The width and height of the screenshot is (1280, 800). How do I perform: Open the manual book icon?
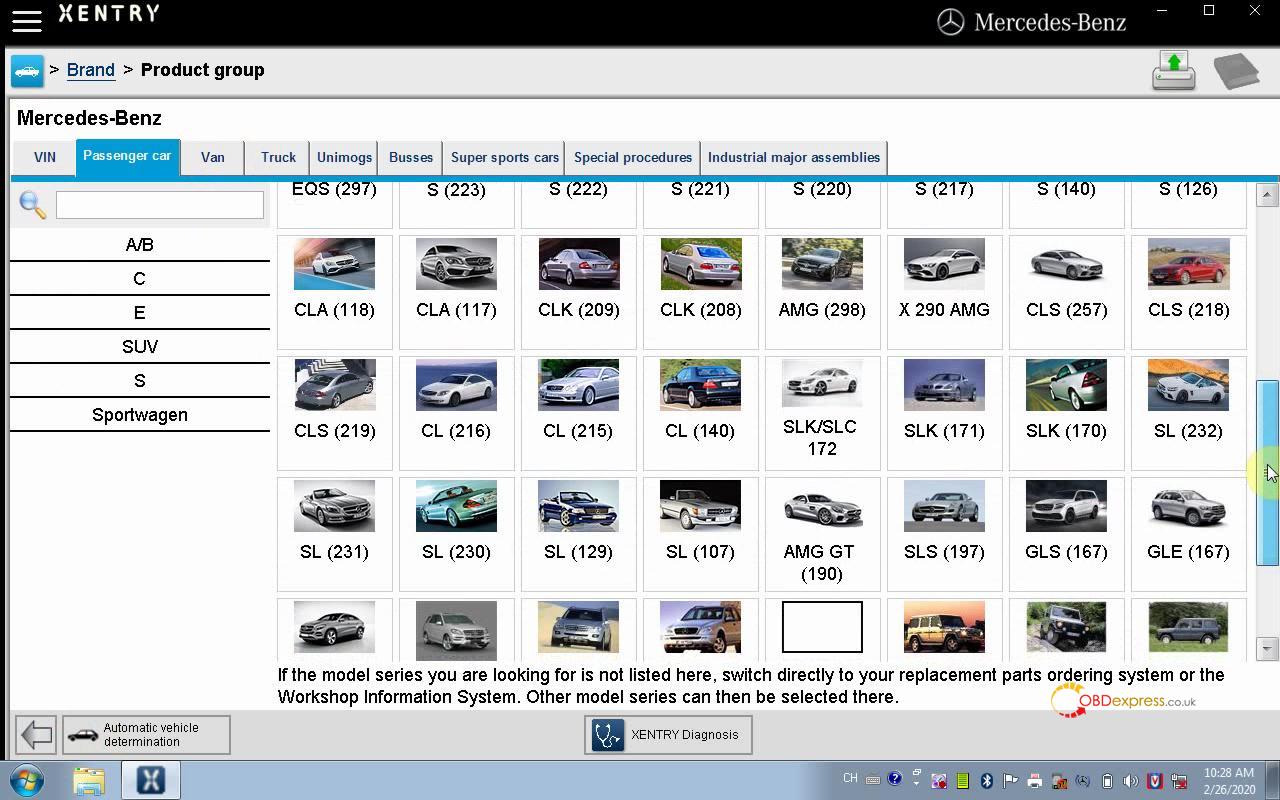1236,71
